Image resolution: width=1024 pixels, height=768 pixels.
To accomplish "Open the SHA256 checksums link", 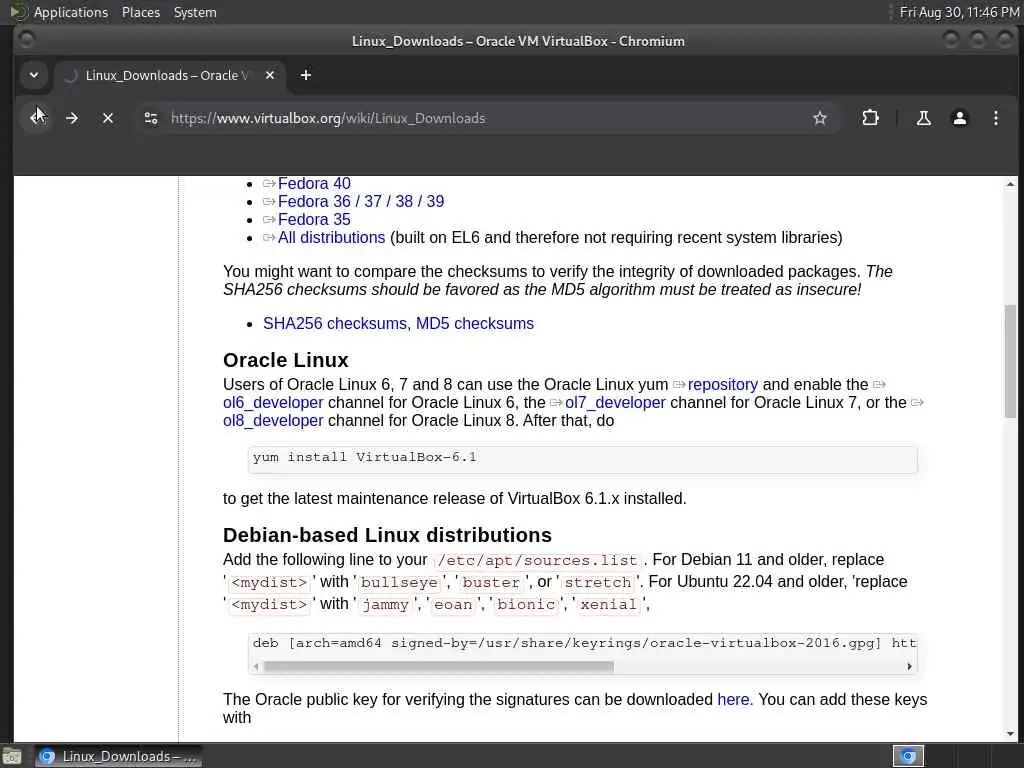I will (x=334, y=323).
